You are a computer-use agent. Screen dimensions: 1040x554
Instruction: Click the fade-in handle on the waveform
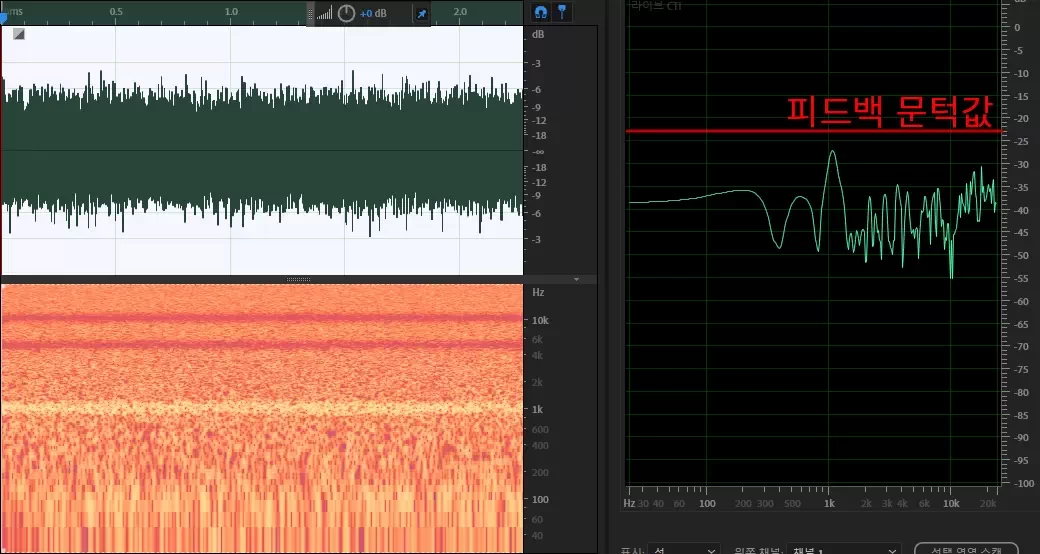coord(19,34)
